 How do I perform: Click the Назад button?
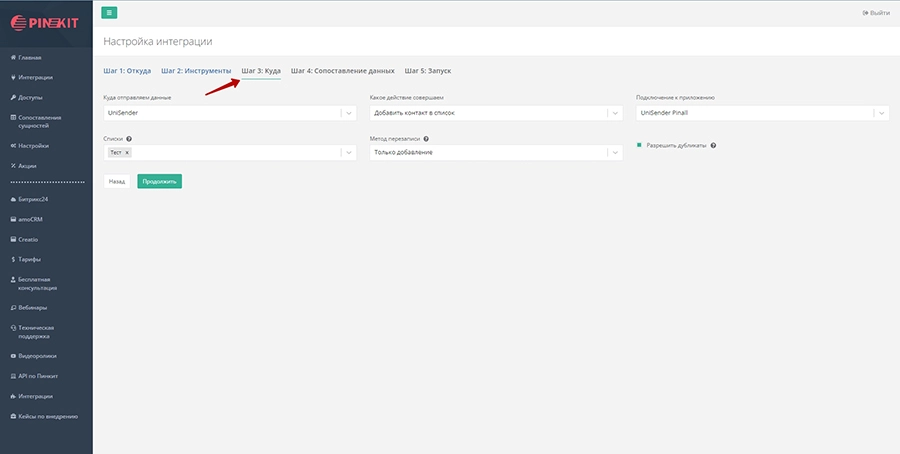pyautogui.click(x=117, y=182)
